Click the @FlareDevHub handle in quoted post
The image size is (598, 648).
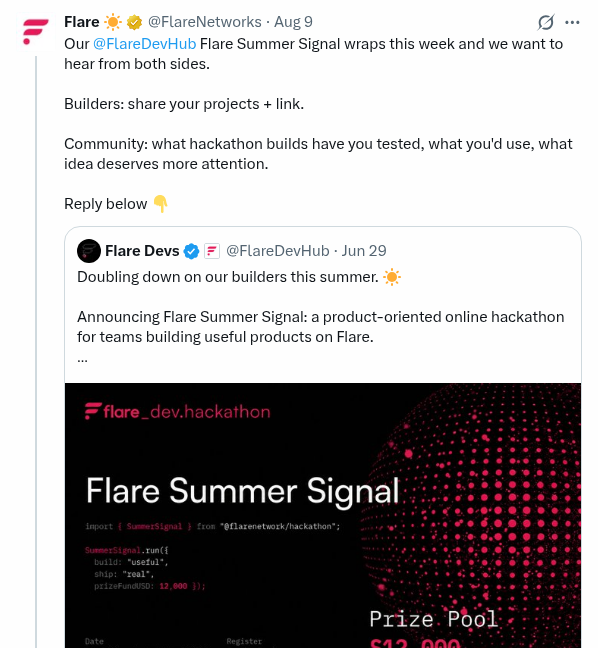[278, 251]
